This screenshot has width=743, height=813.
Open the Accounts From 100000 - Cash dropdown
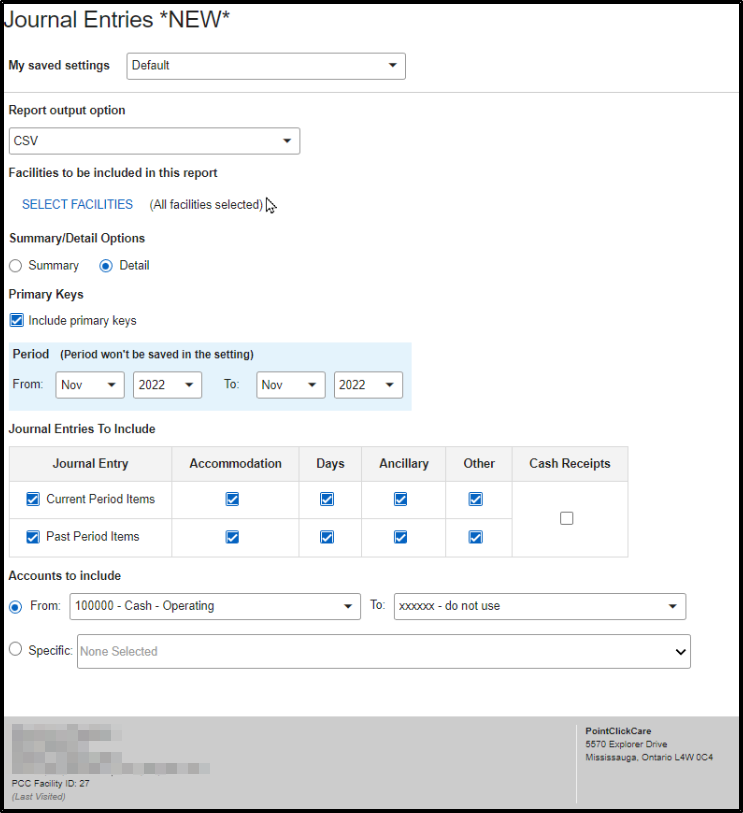(214, 606)
